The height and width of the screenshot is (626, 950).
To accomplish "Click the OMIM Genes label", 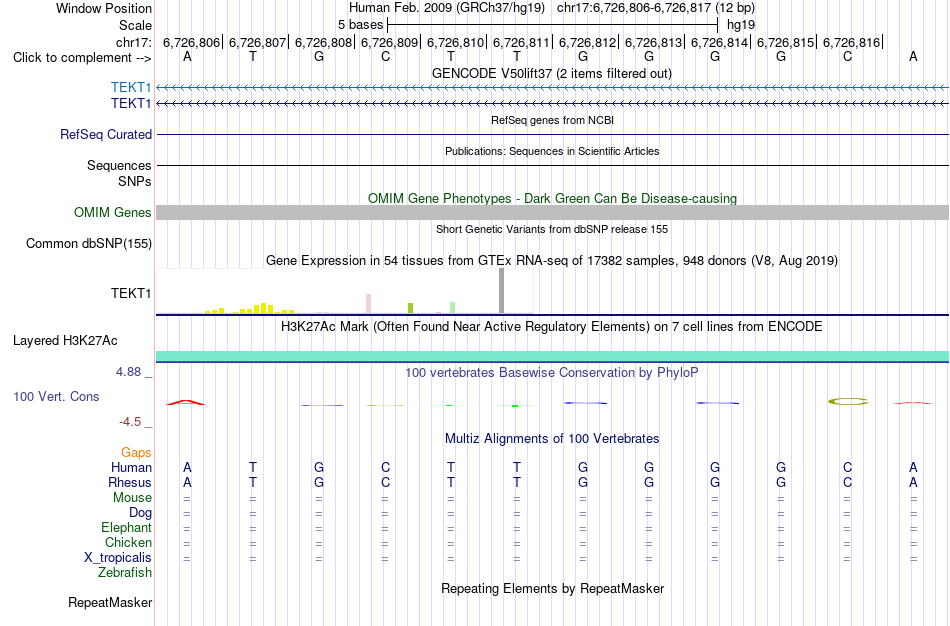I will 113,212.
